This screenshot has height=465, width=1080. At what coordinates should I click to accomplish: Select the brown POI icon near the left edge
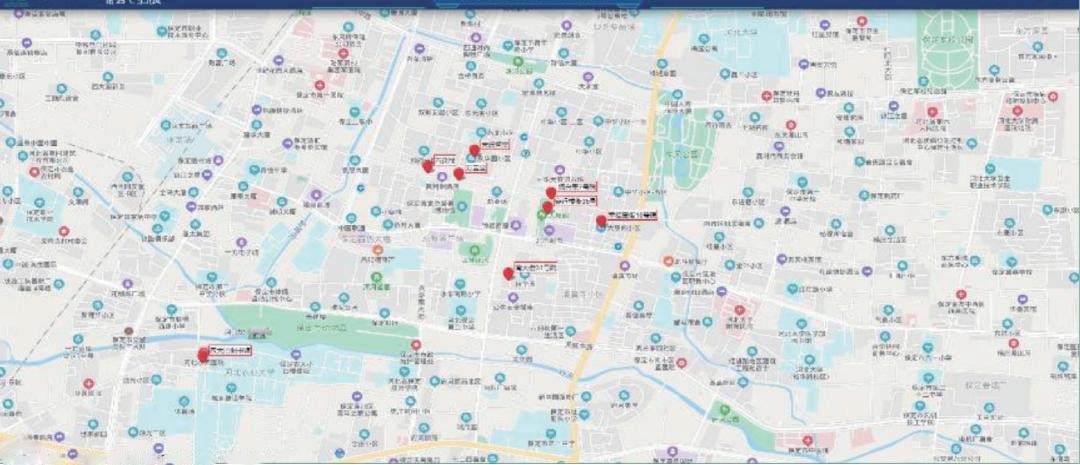127,331
